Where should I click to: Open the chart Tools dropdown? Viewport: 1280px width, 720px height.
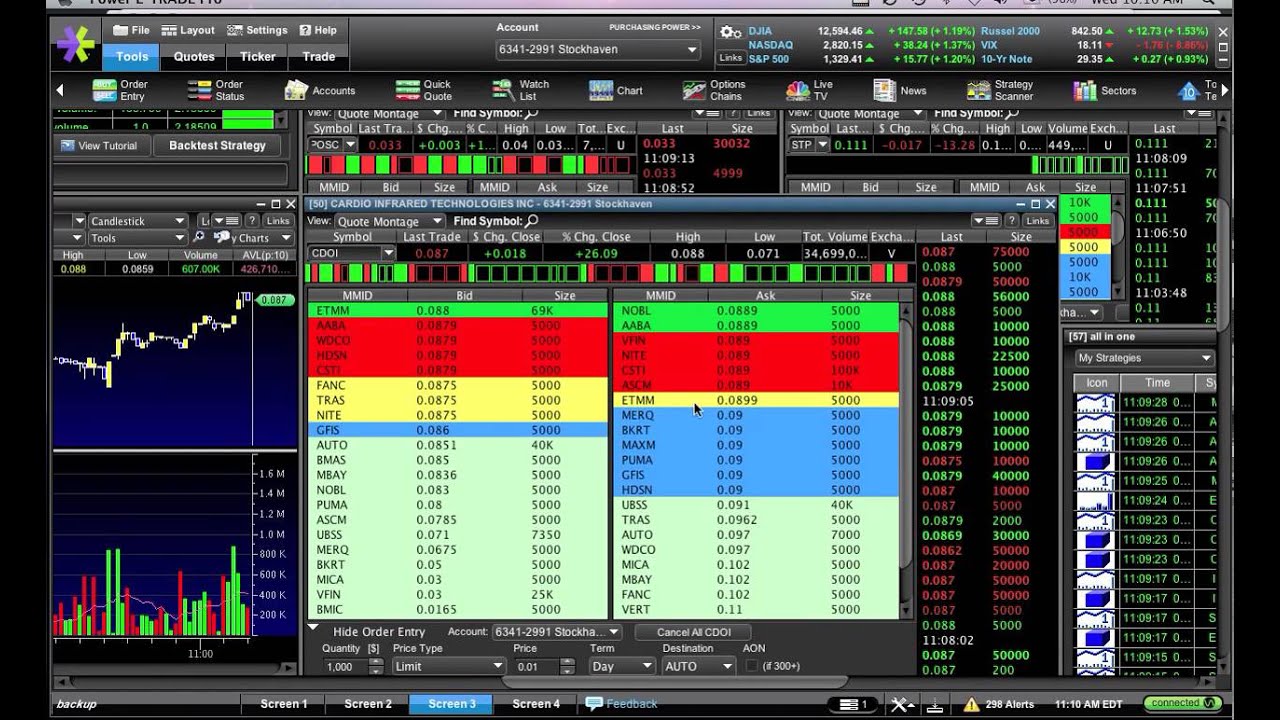(137, 238)
